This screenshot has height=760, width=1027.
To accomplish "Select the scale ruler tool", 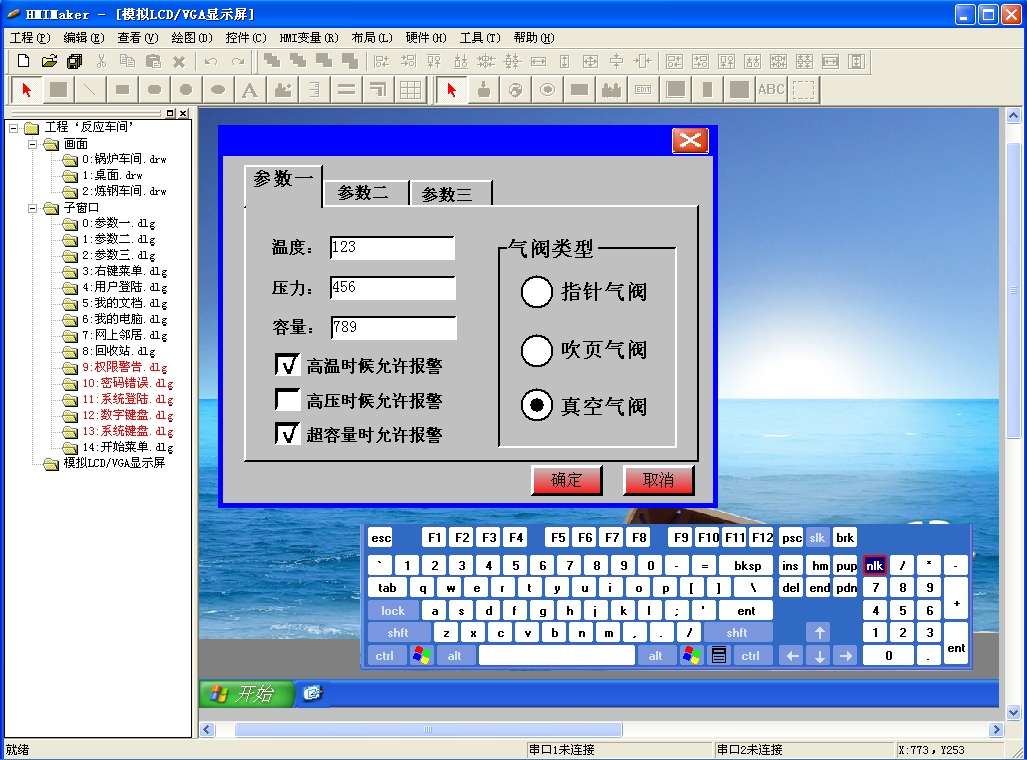I will tap(314, 90).
